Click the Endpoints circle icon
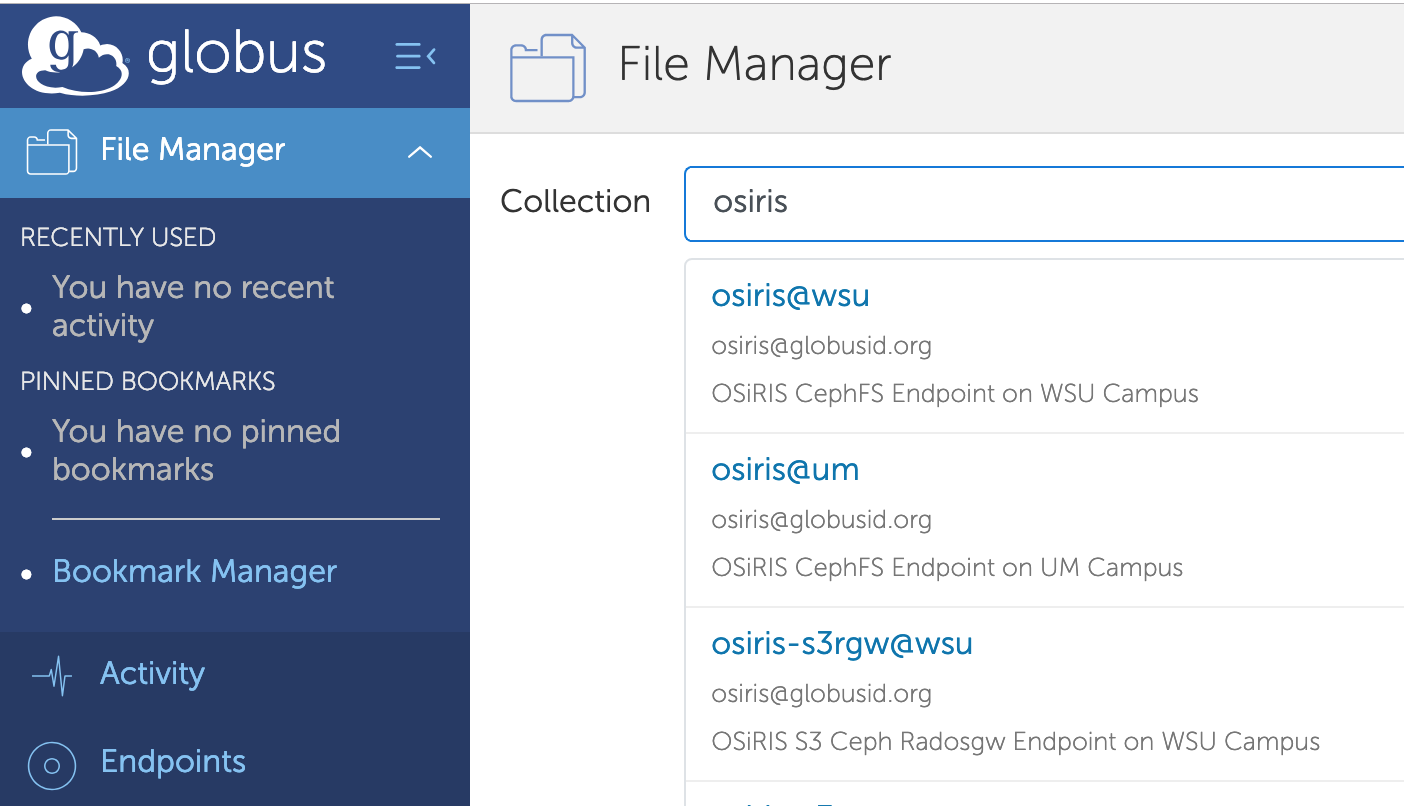Image resolution: width=1404 pixels, height=806 pixels. 53,766
